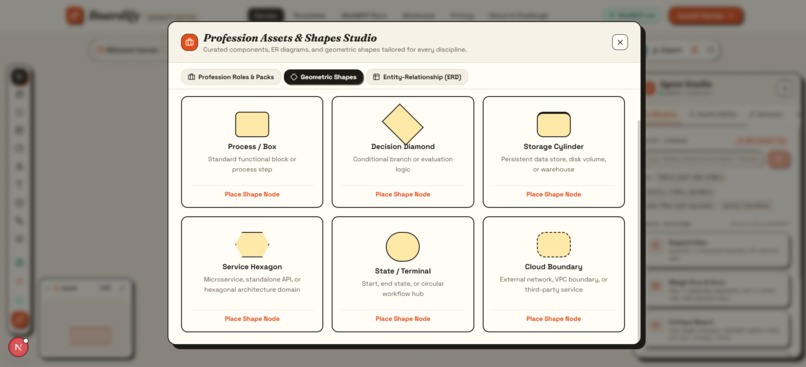This screenshot has width=806, height=367.
Task: Click "External network, VPC boundary" description text
Action: coord(554,285)
